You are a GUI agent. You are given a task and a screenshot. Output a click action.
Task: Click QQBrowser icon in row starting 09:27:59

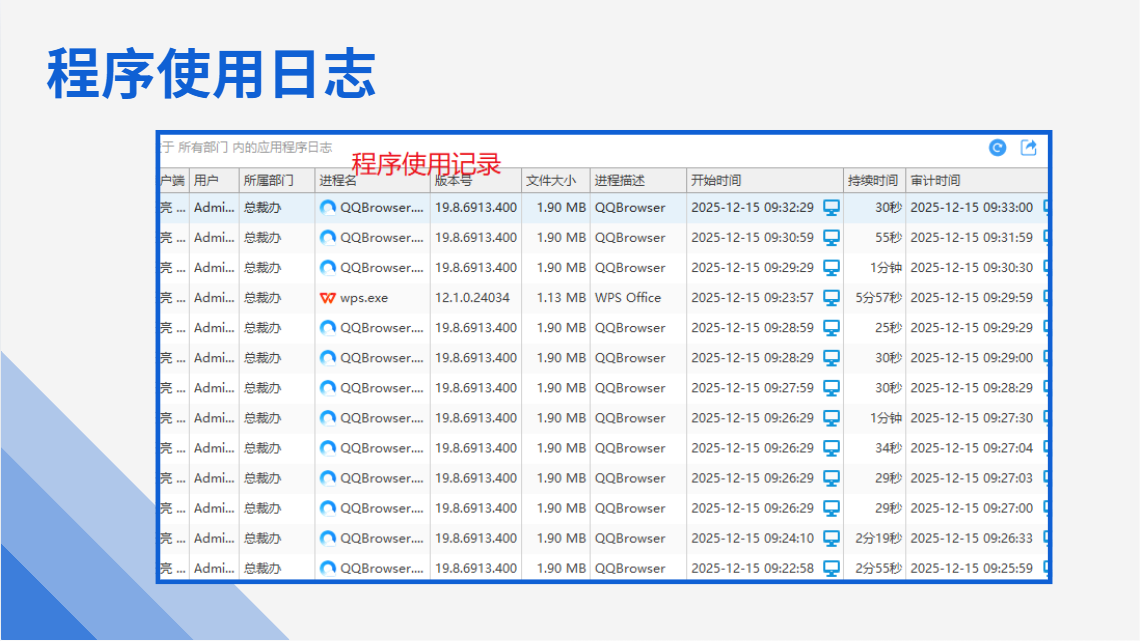328,388
